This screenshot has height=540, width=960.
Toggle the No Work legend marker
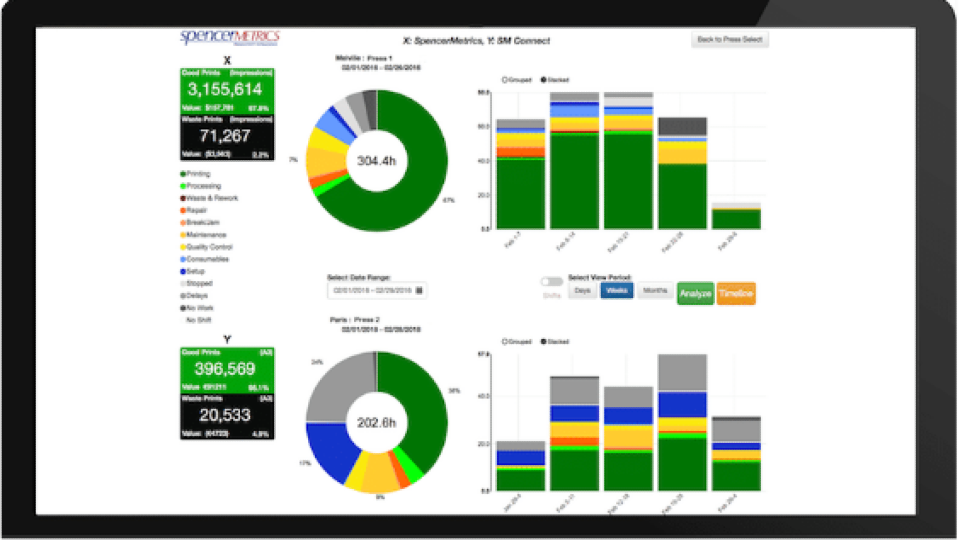(183, 308)
